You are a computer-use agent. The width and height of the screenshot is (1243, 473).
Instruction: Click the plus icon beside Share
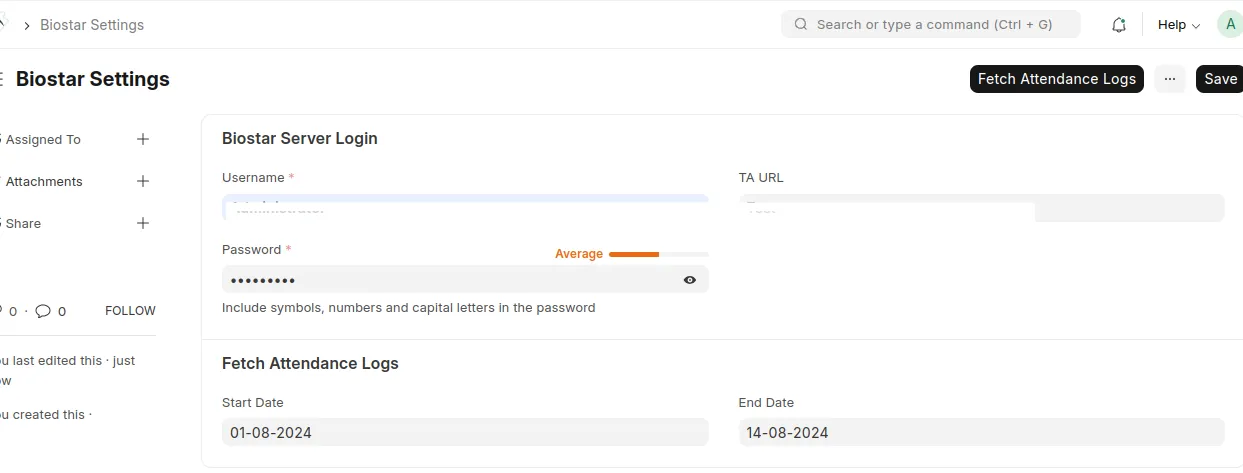[x=143, y=223]
